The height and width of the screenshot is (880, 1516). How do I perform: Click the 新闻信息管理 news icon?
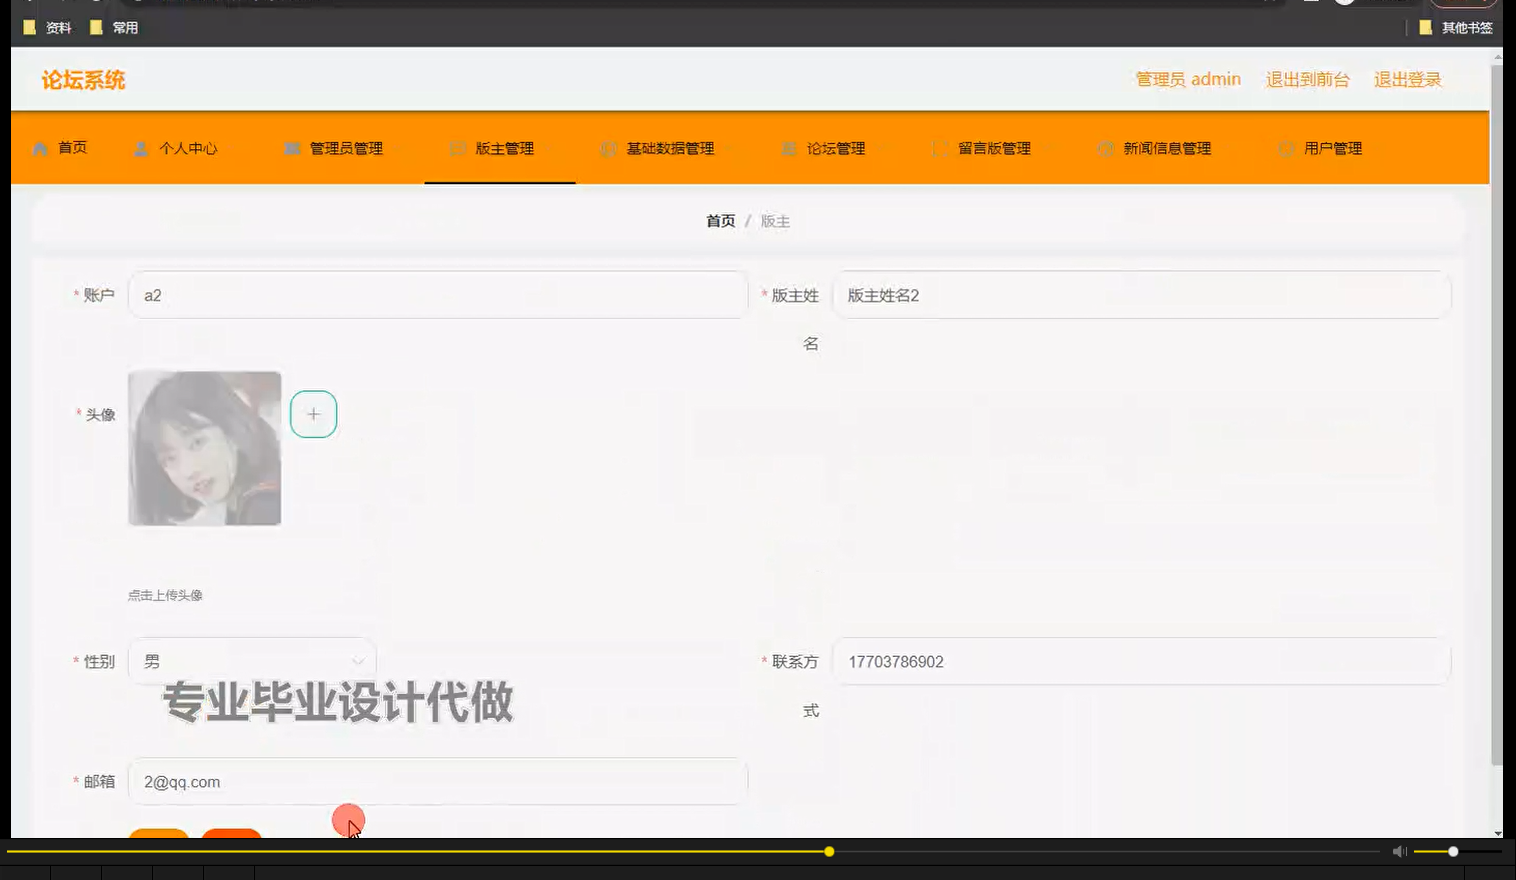tap(1106, 147)
